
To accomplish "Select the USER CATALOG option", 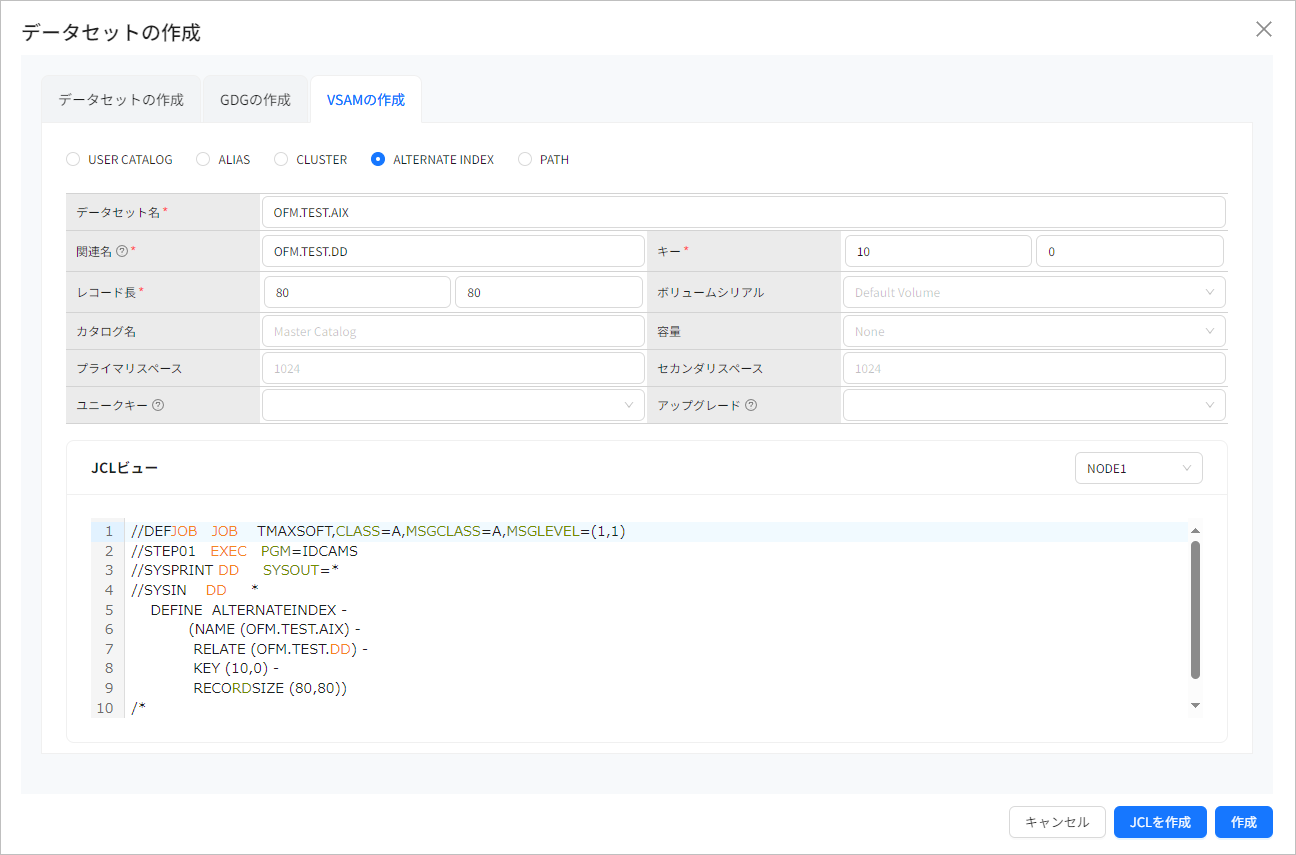I will 72,159.
